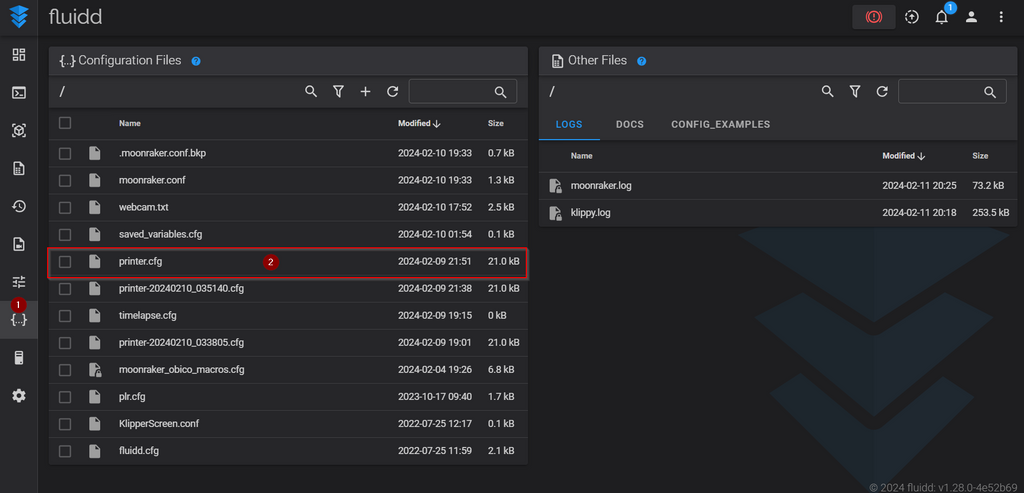Sort Other Files by Modified column
Screen dimensions: 1024x493
pyautogui.click(x=903, y=156)
